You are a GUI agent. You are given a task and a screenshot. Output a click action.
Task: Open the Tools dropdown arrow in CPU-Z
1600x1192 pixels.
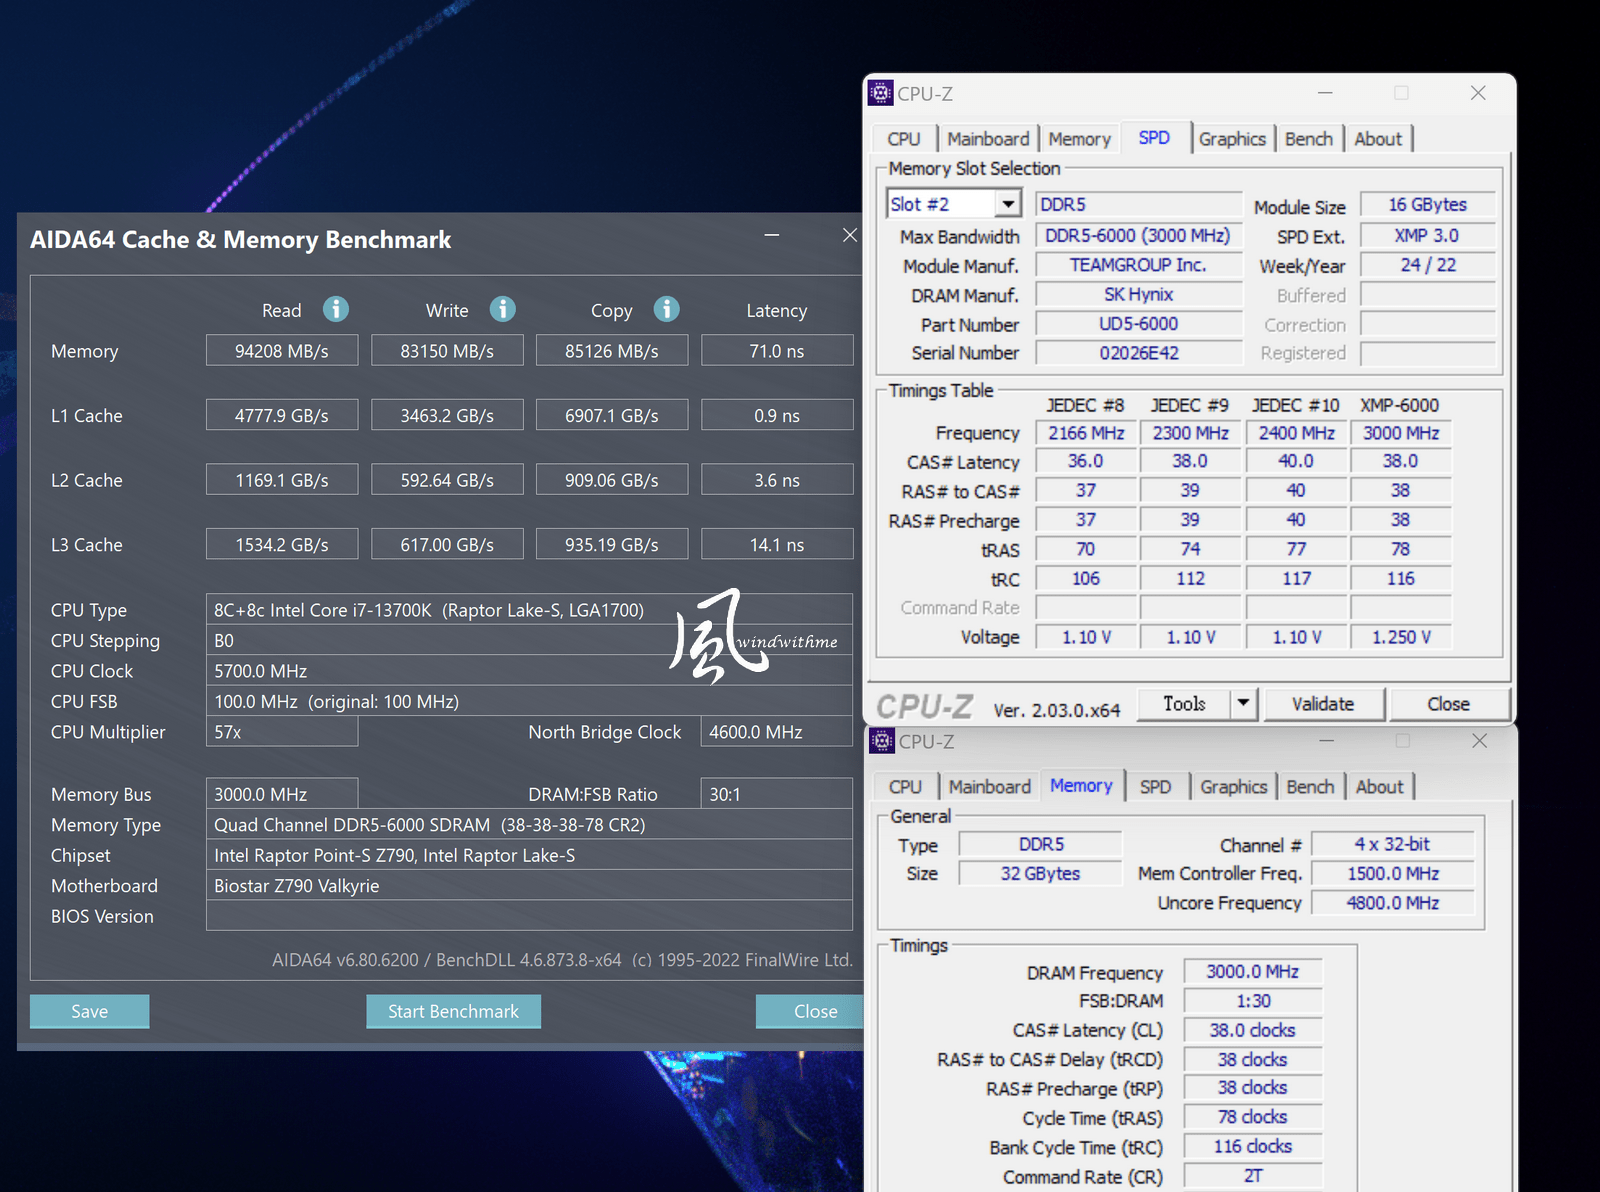(x=1243, y=703)
